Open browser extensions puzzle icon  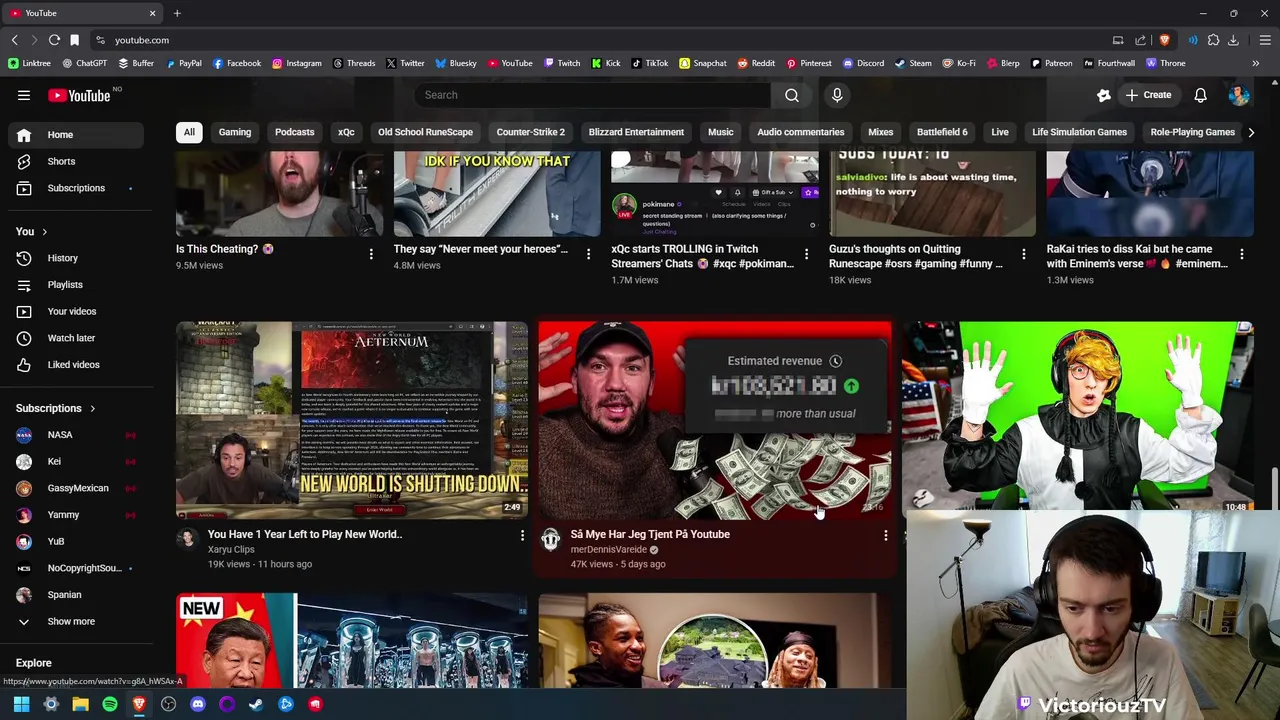pyautogui.click(x=1213, y=40)
